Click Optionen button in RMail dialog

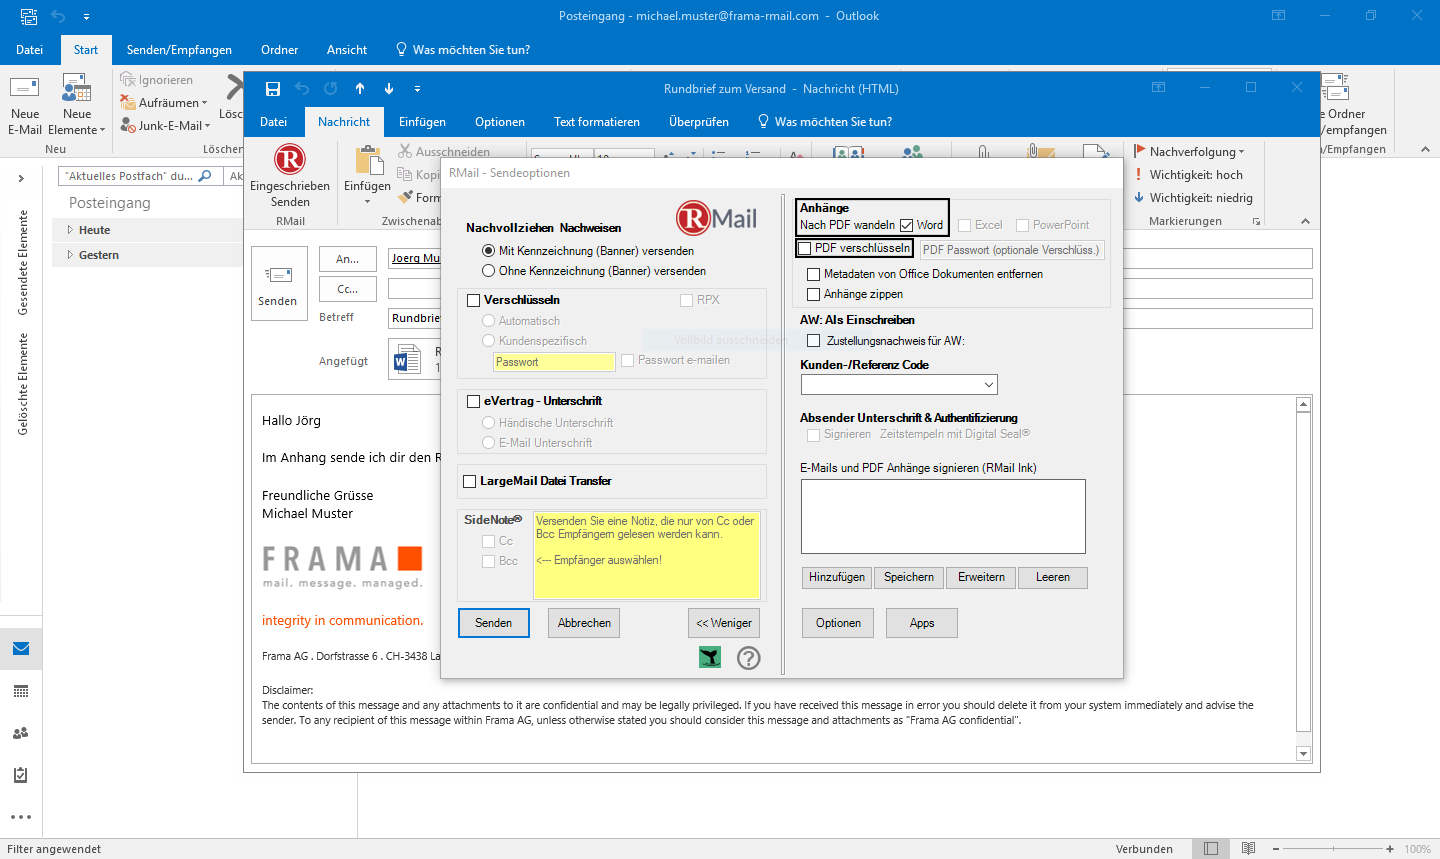[838, 623]
